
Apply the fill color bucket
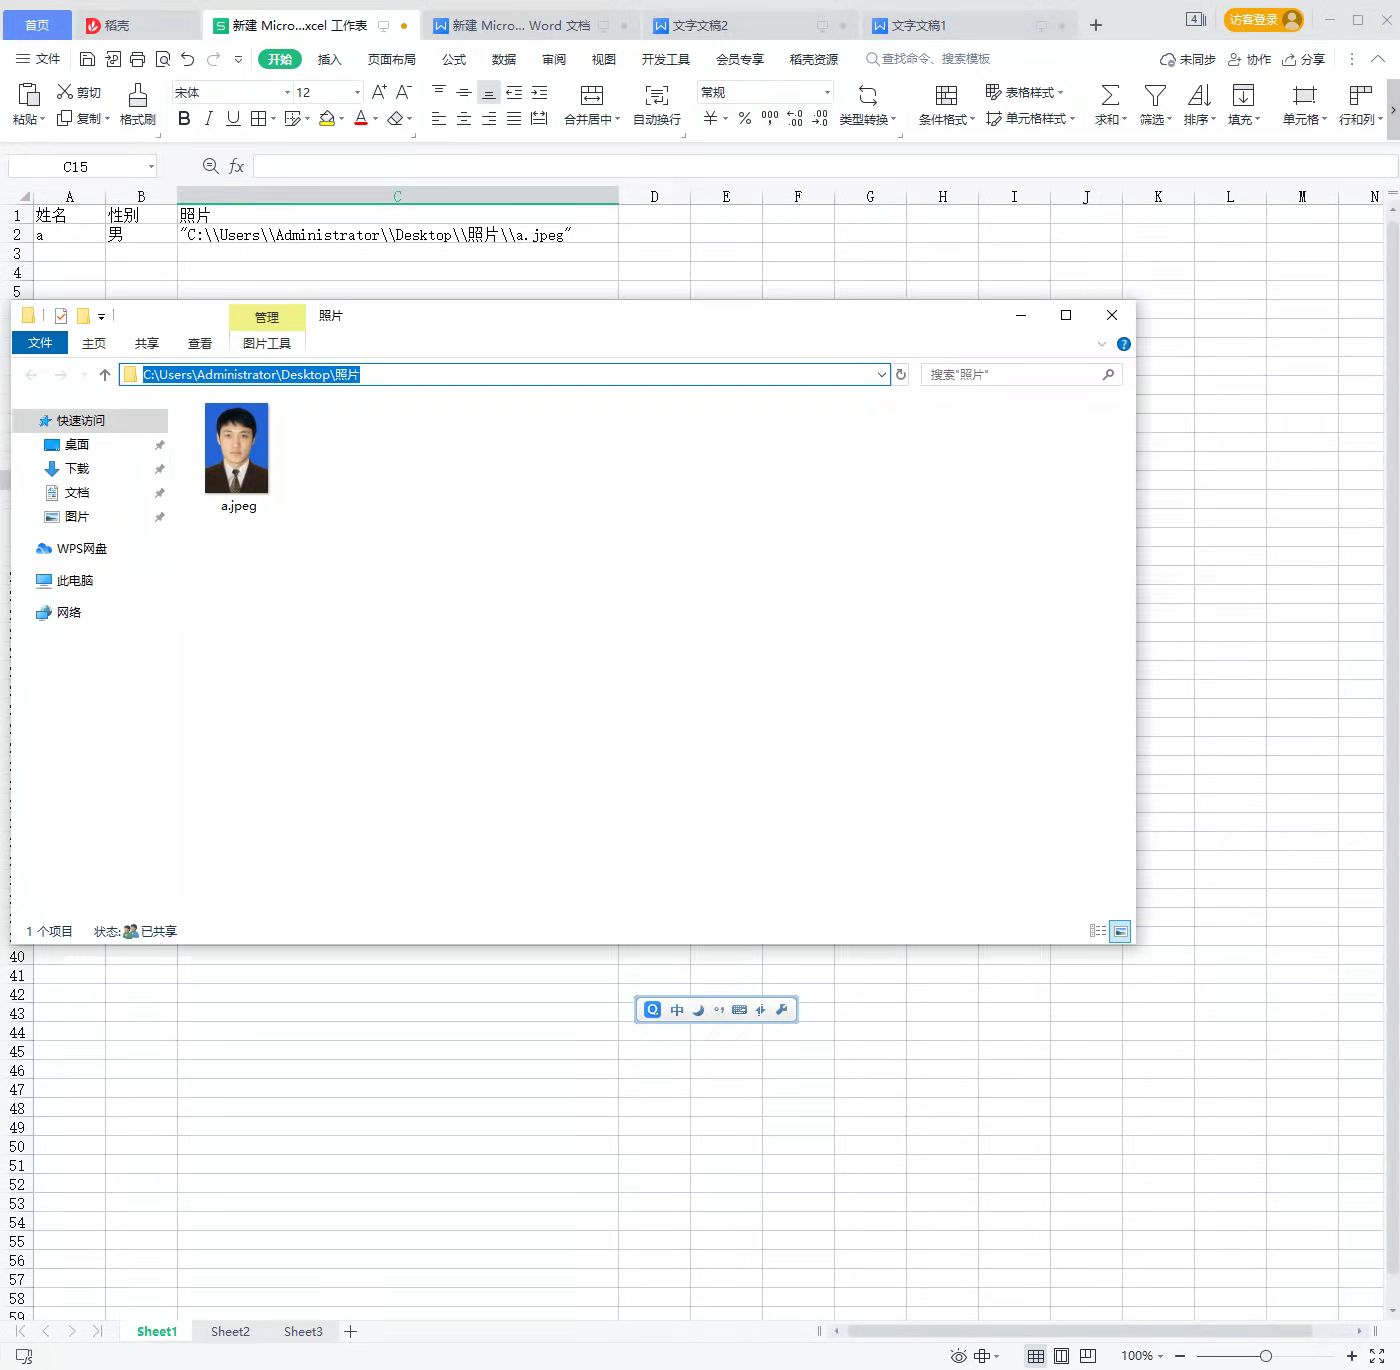327,119
